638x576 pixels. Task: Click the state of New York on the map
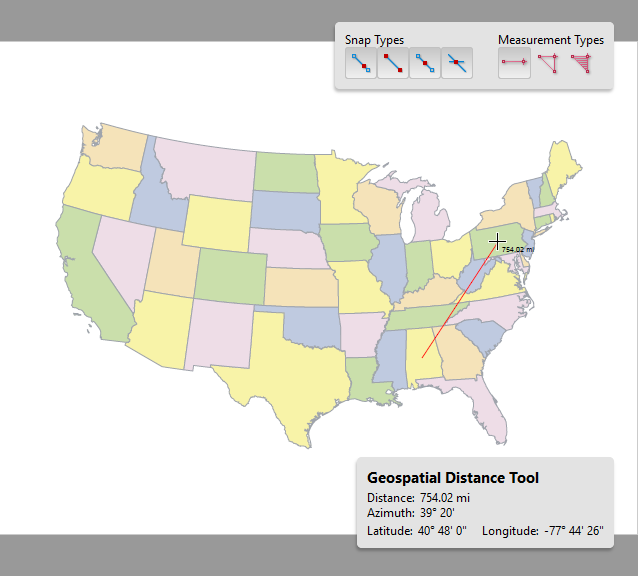515,207
